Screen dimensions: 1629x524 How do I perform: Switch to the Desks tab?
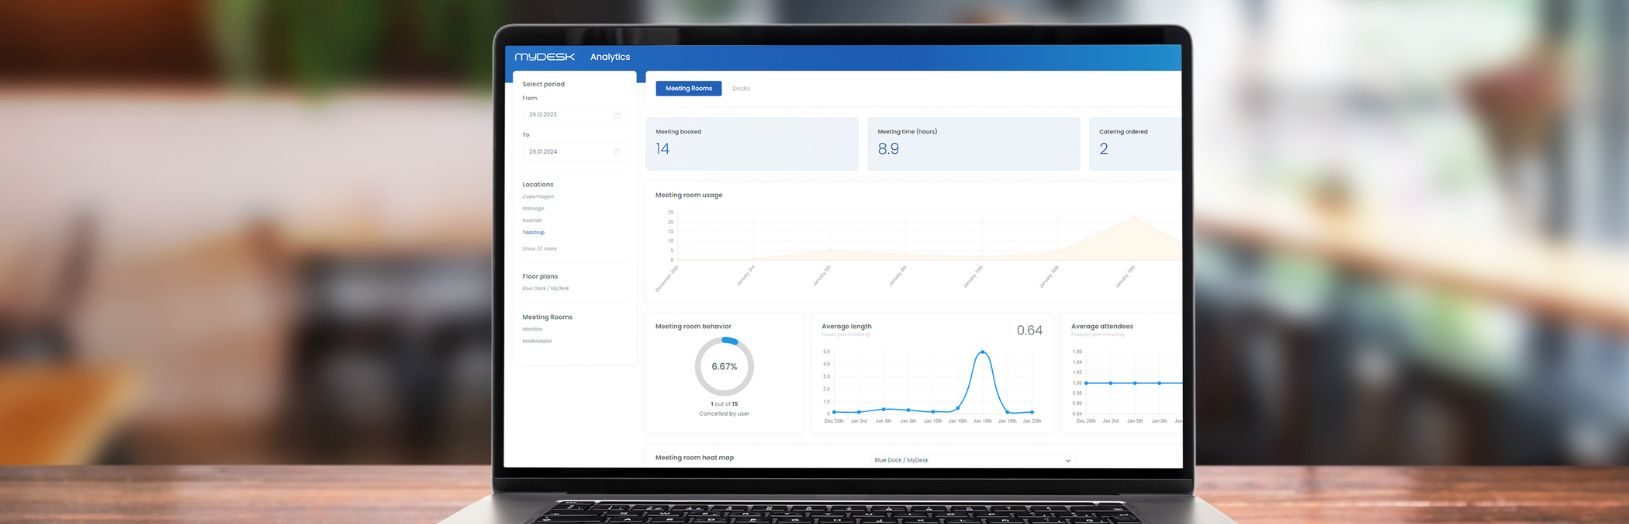[741, 88]
